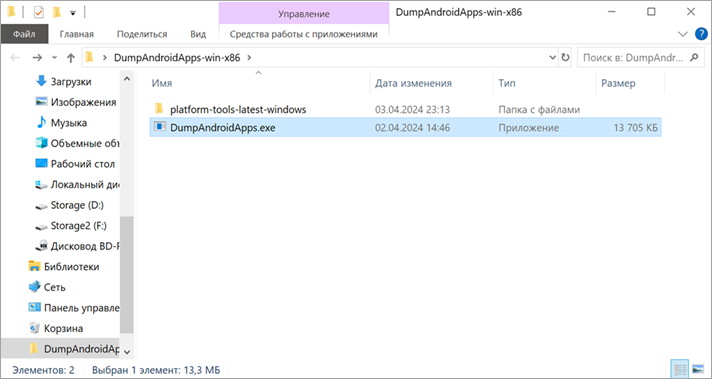Expand chevron after DumpAndroidApps-win-x86 in path
The image size is (712, 379).
pos(249,58)
